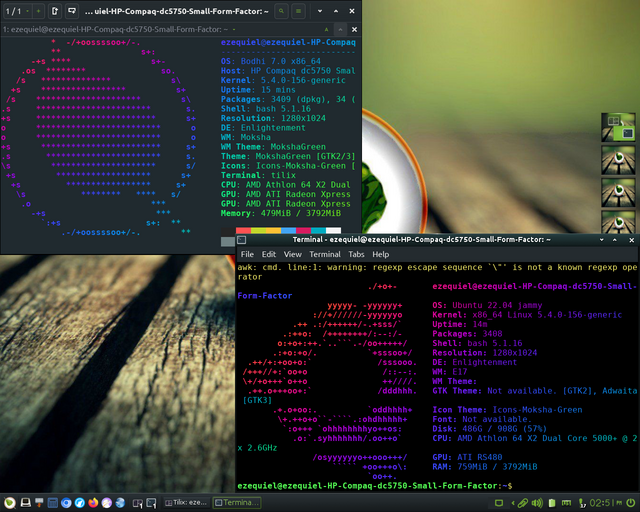The height and width of the screenshot is (512, 640).
Task: Click the terminal iconified app icon in taskbar
Action: point(151,503)
